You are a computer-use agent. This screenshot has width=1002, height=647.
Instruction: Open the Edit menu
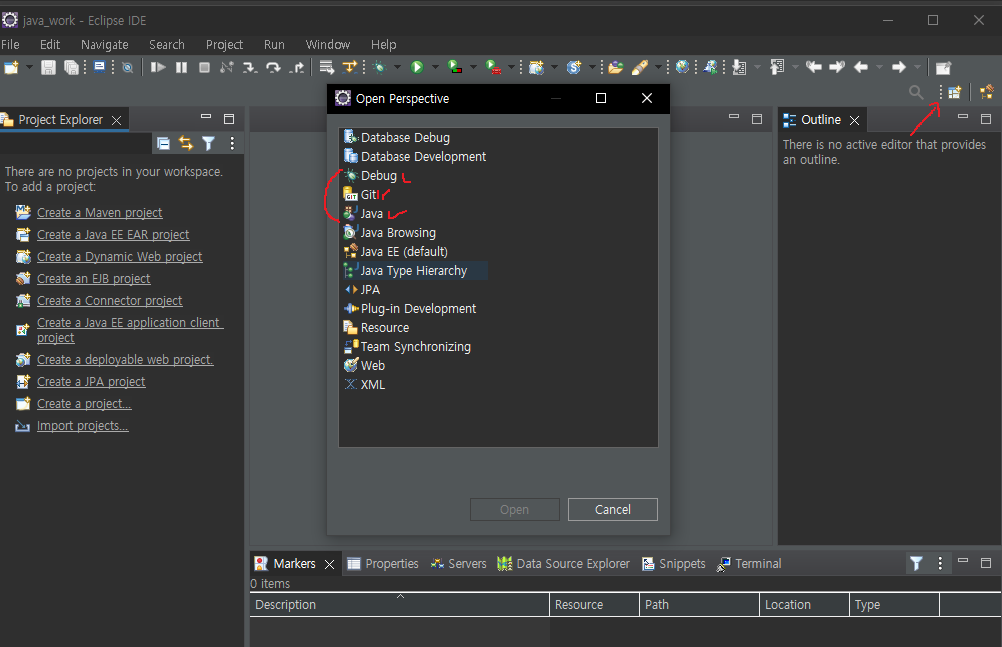coord(50,45)
